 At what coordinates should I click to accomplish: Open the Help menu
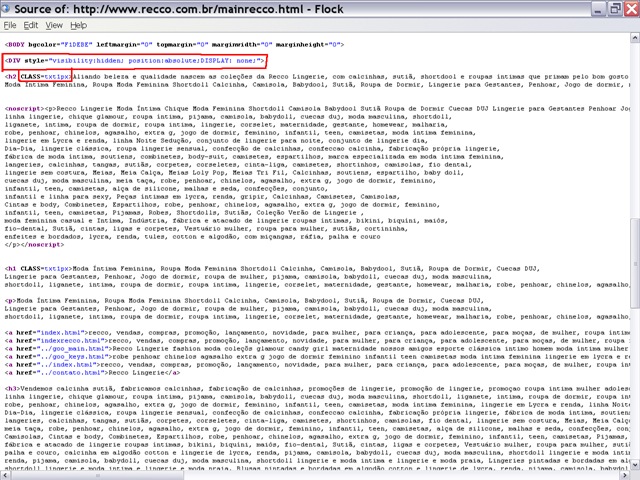(x=78, y=25)
